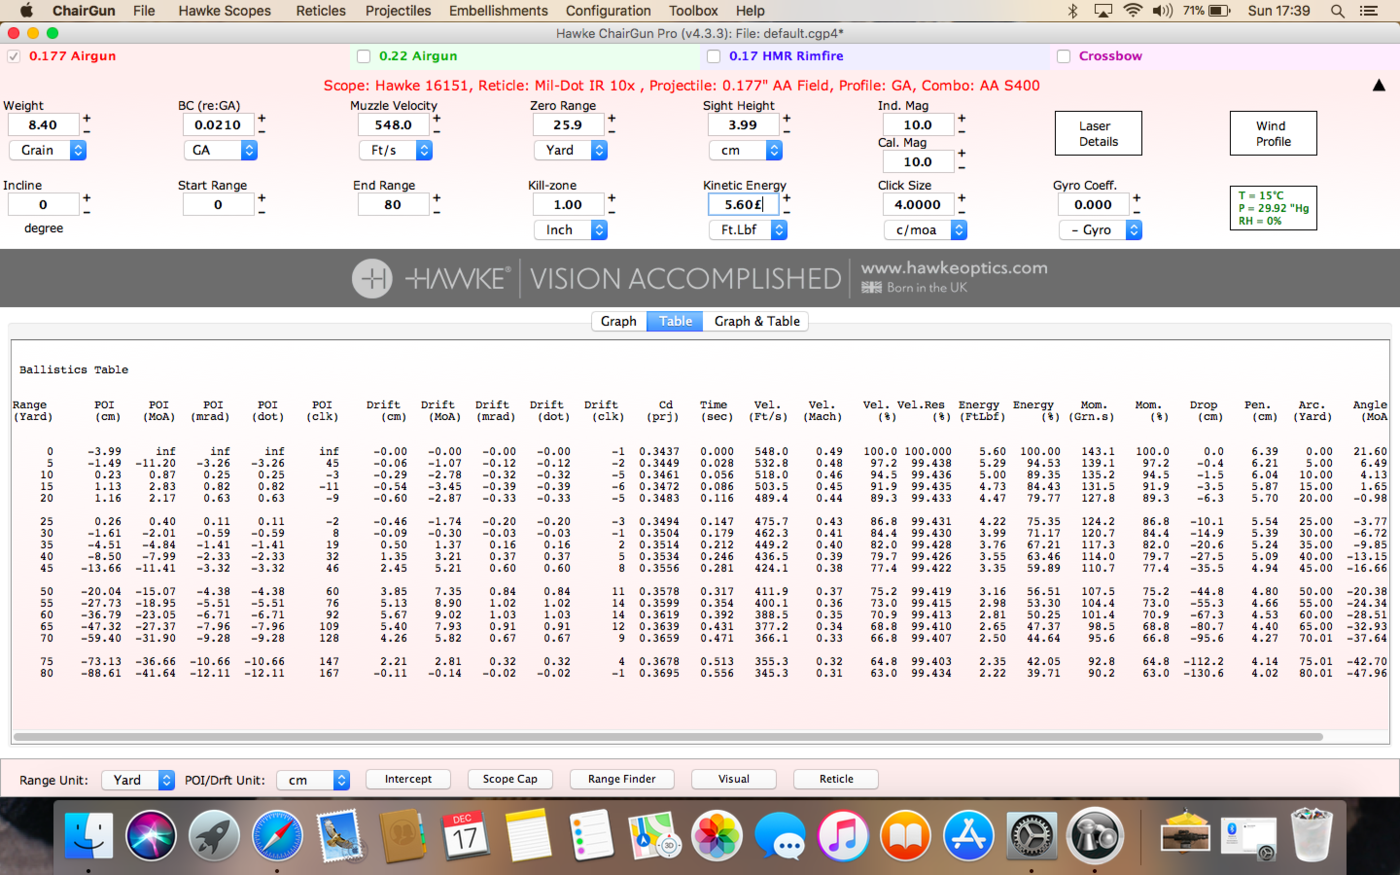Enable Crossbow profile checkbox

point(1063,56)
